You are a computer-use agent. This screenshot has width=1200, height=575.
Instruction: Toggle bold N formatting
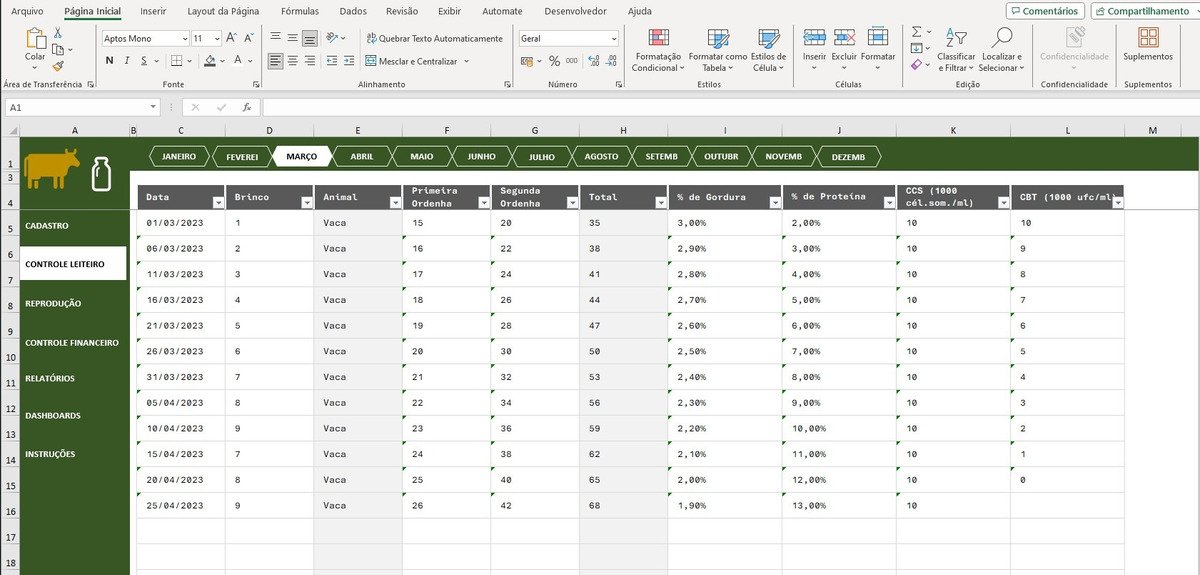[110, 61]
